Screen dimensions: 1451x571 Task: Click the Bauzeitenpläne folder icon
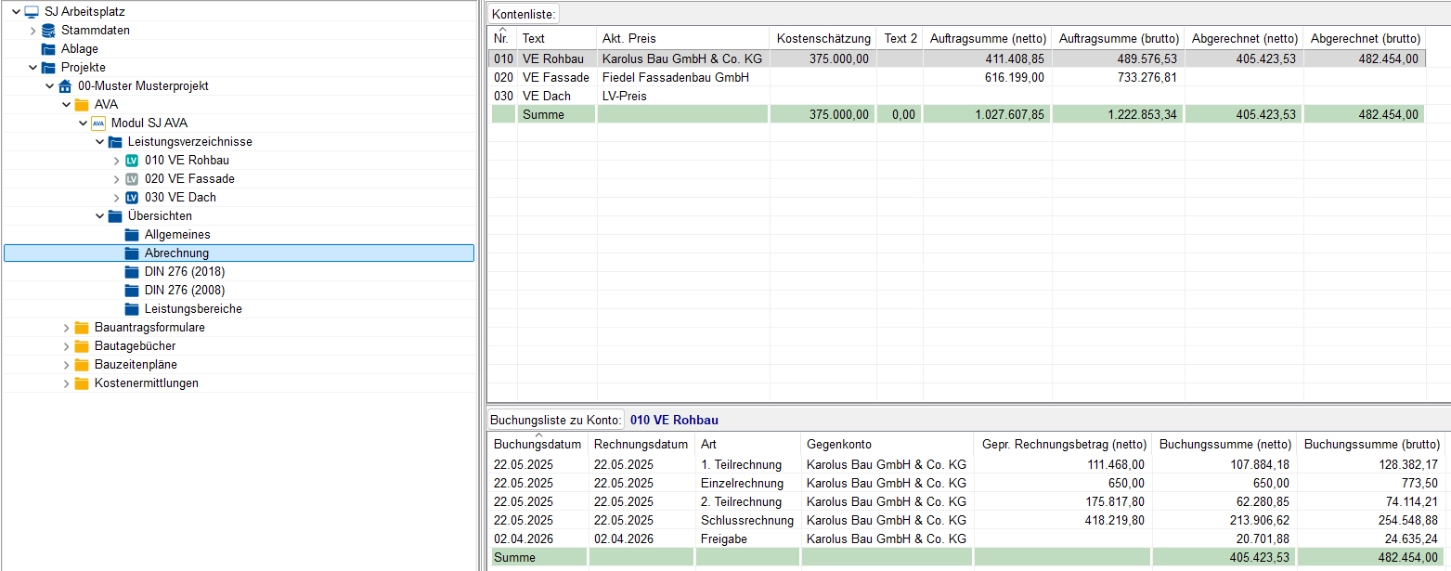pyautogui.click(x=82, y=365)
